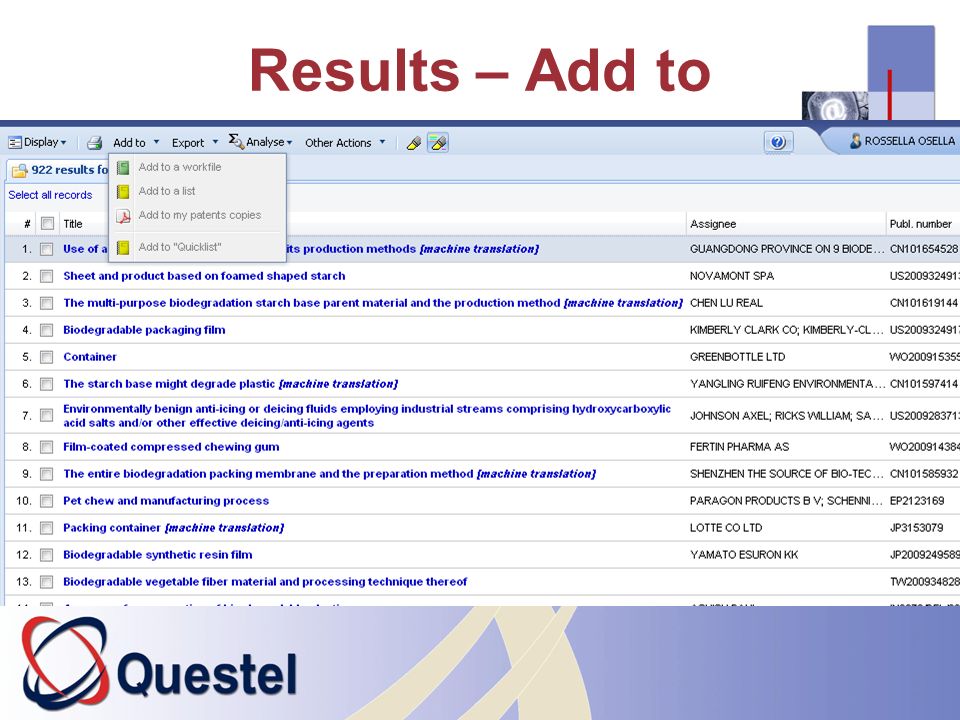Click the printer icon in toolbar
Viewport: 960px width, 720px height.
tap(94, 143)
